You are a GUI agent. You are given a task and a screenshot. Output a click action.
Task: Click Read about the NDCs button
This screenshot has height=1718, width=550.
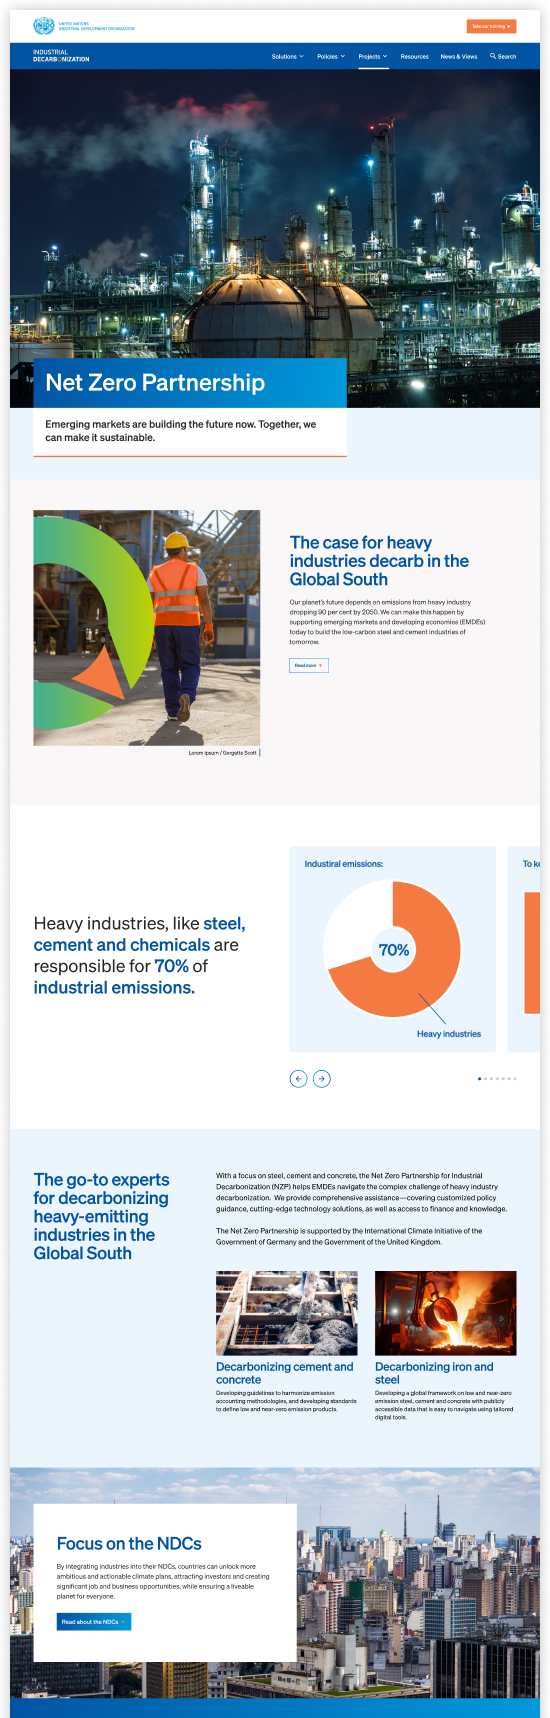94,1622
